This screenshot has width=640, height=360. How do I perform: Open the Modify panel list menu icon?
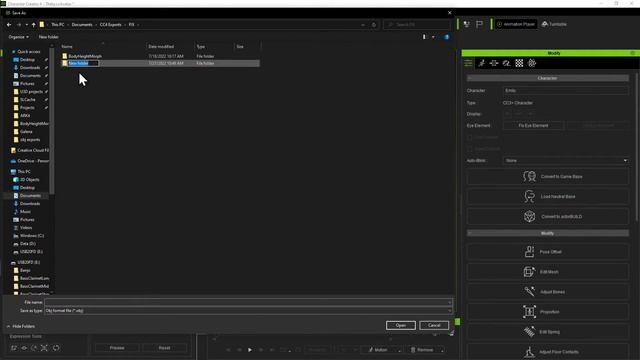[468, 63]
